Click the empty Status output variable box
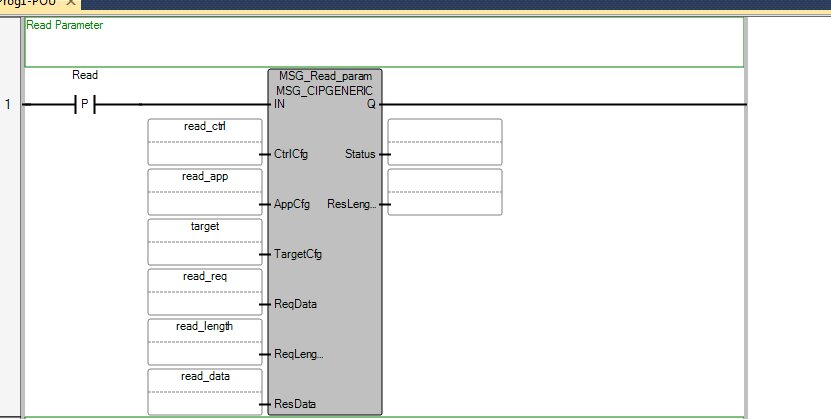The height and width of the screenshot is (419, 831). tap(445, 142)
